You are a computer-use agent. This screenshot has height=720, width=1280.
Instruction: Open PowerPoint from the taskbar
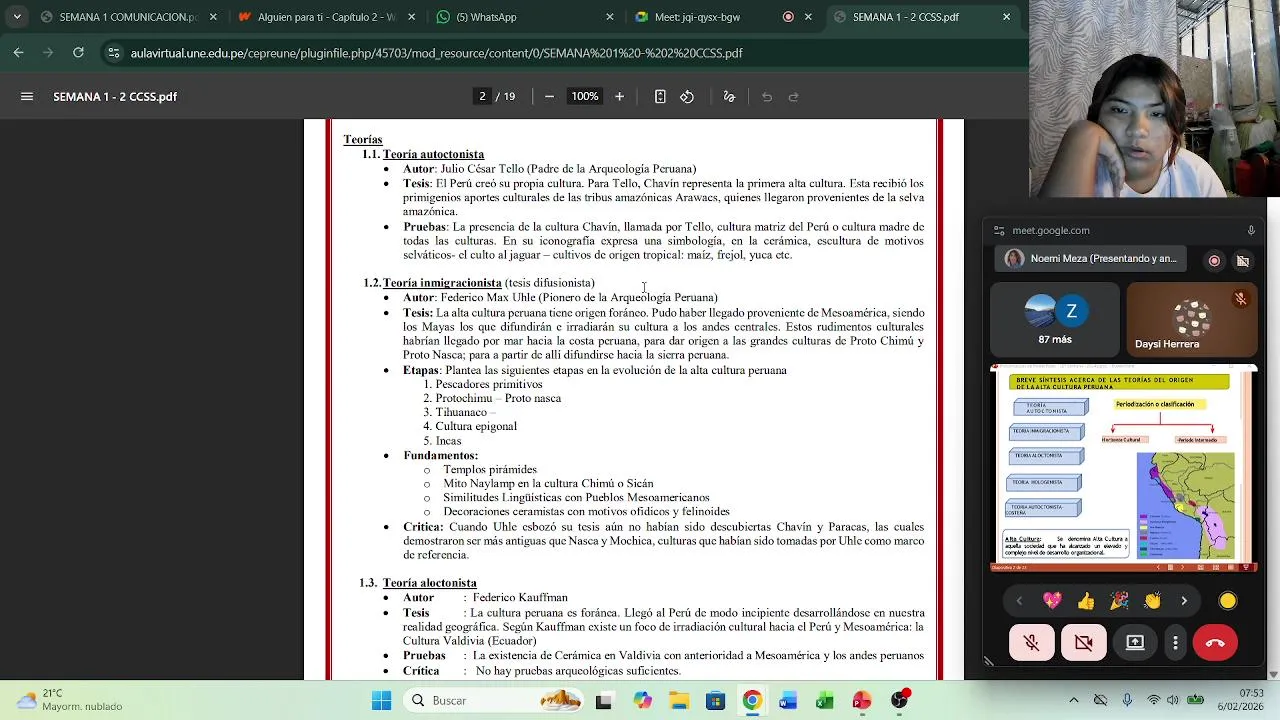point(862,701)
